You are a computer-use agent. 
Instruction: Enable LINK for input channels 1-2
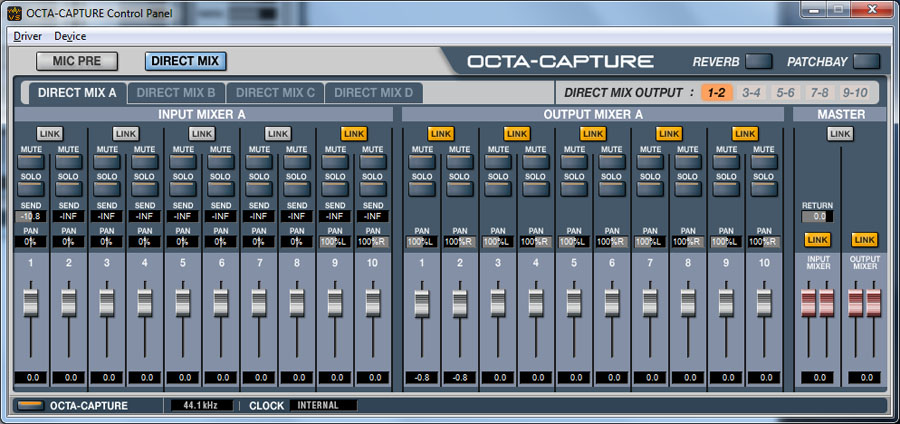click(x=49, y=133)
